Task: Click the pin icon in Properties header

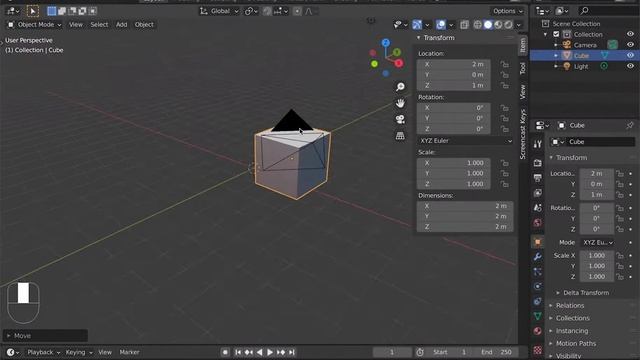Action: 630,125
